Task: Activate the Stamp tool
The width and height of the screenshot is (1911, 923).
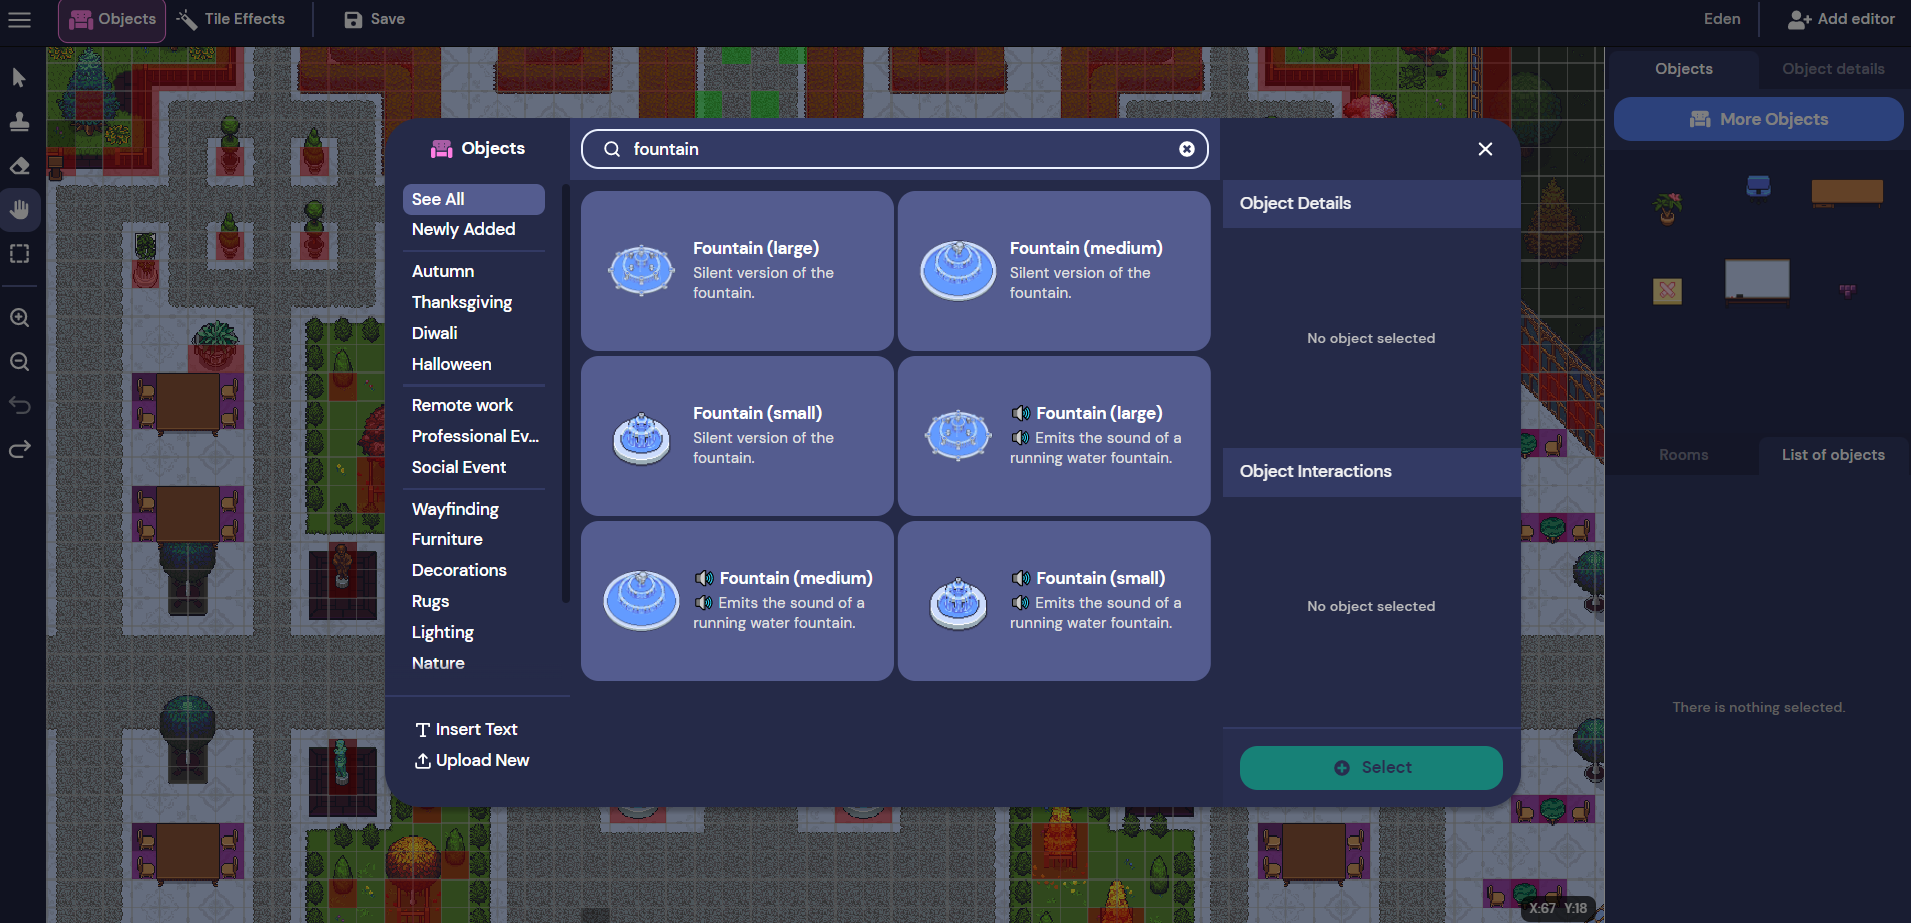Action: [x=19, y=122]
